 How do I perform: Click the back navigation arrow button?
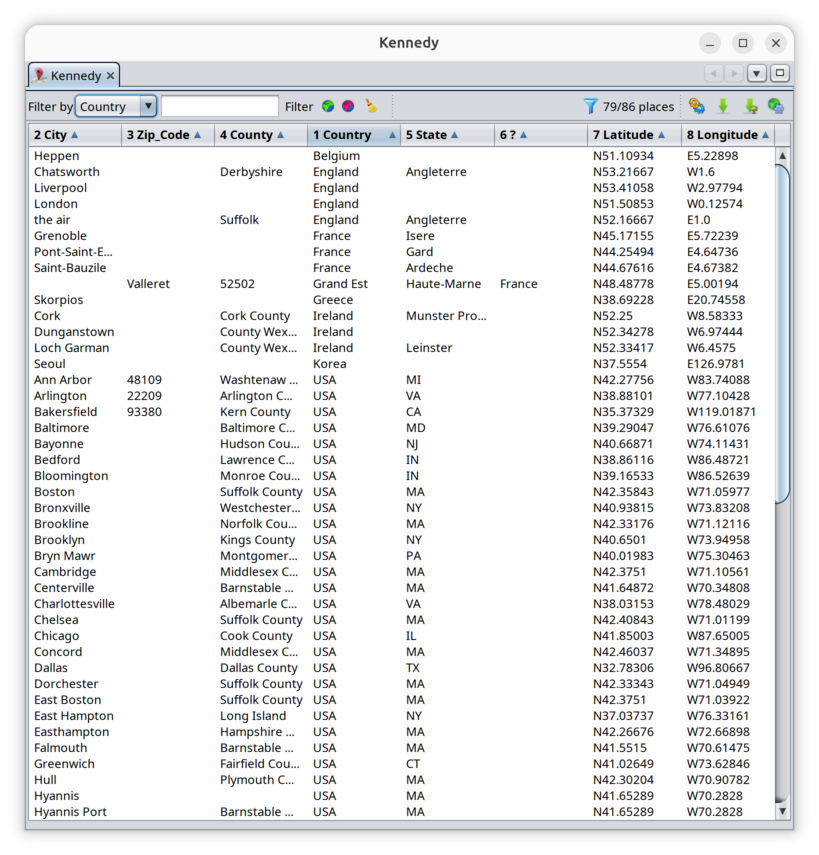coord(713,73)
